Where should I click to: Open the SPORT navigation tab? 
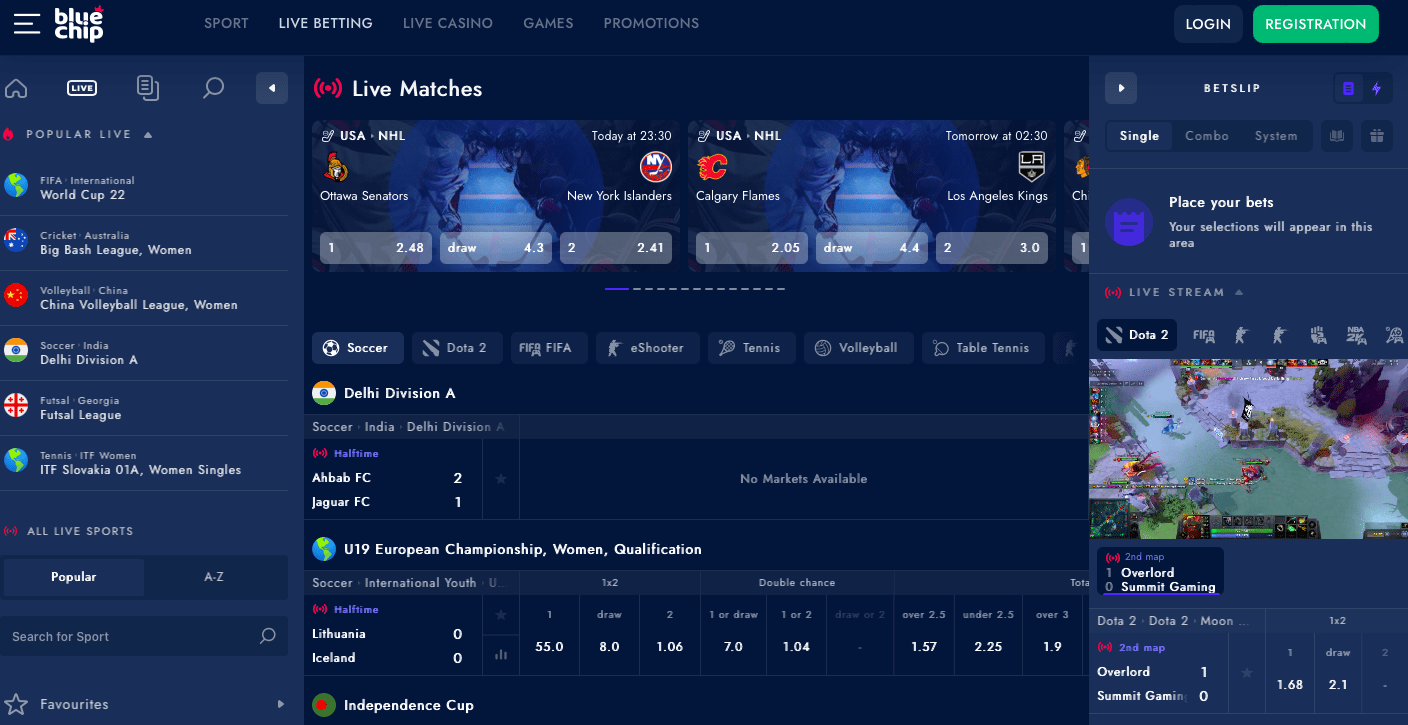pyautogui.click(x=226, y=23)
